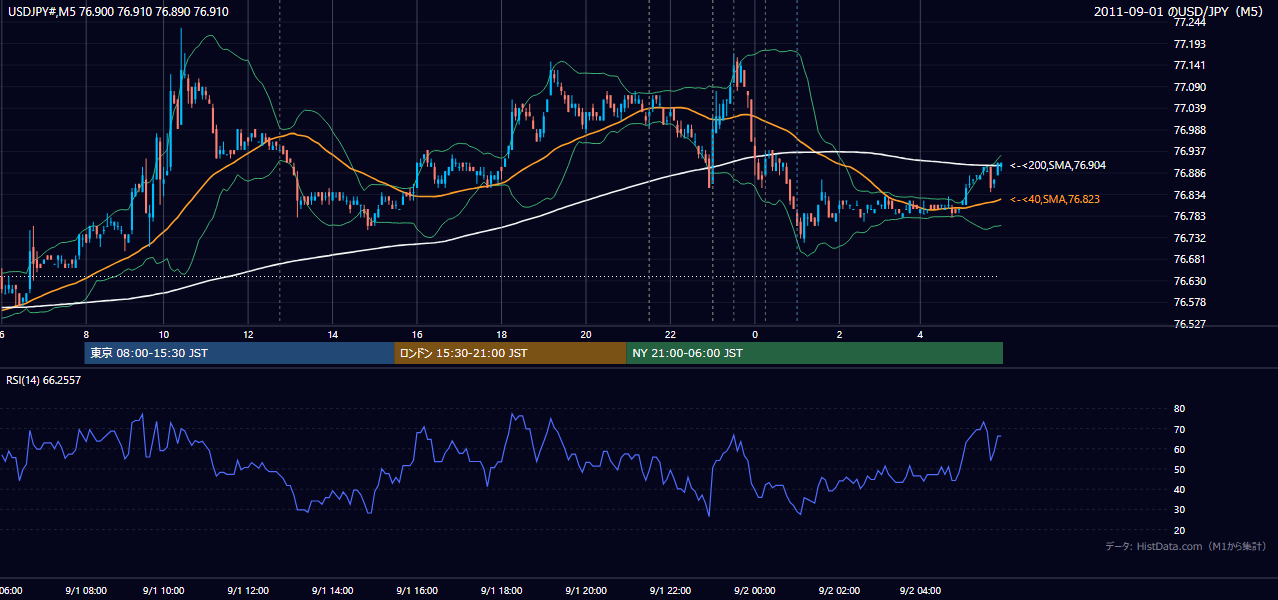Click the 2011-09-01 USD/JPY (M5) title
The height and width of the screenshot is (600, 1278).
pos(1180,11)
